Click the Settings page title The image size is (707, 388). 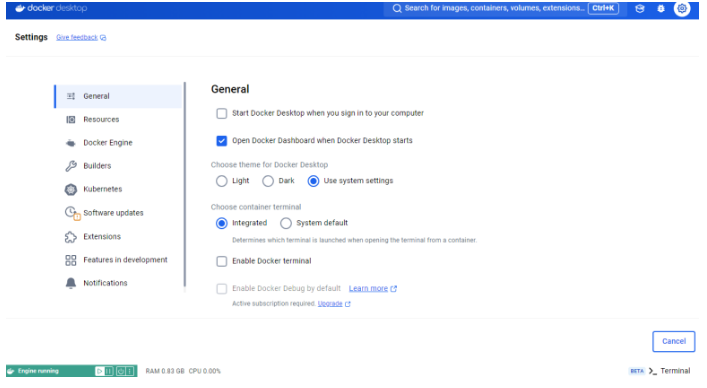tap(31, 37)
